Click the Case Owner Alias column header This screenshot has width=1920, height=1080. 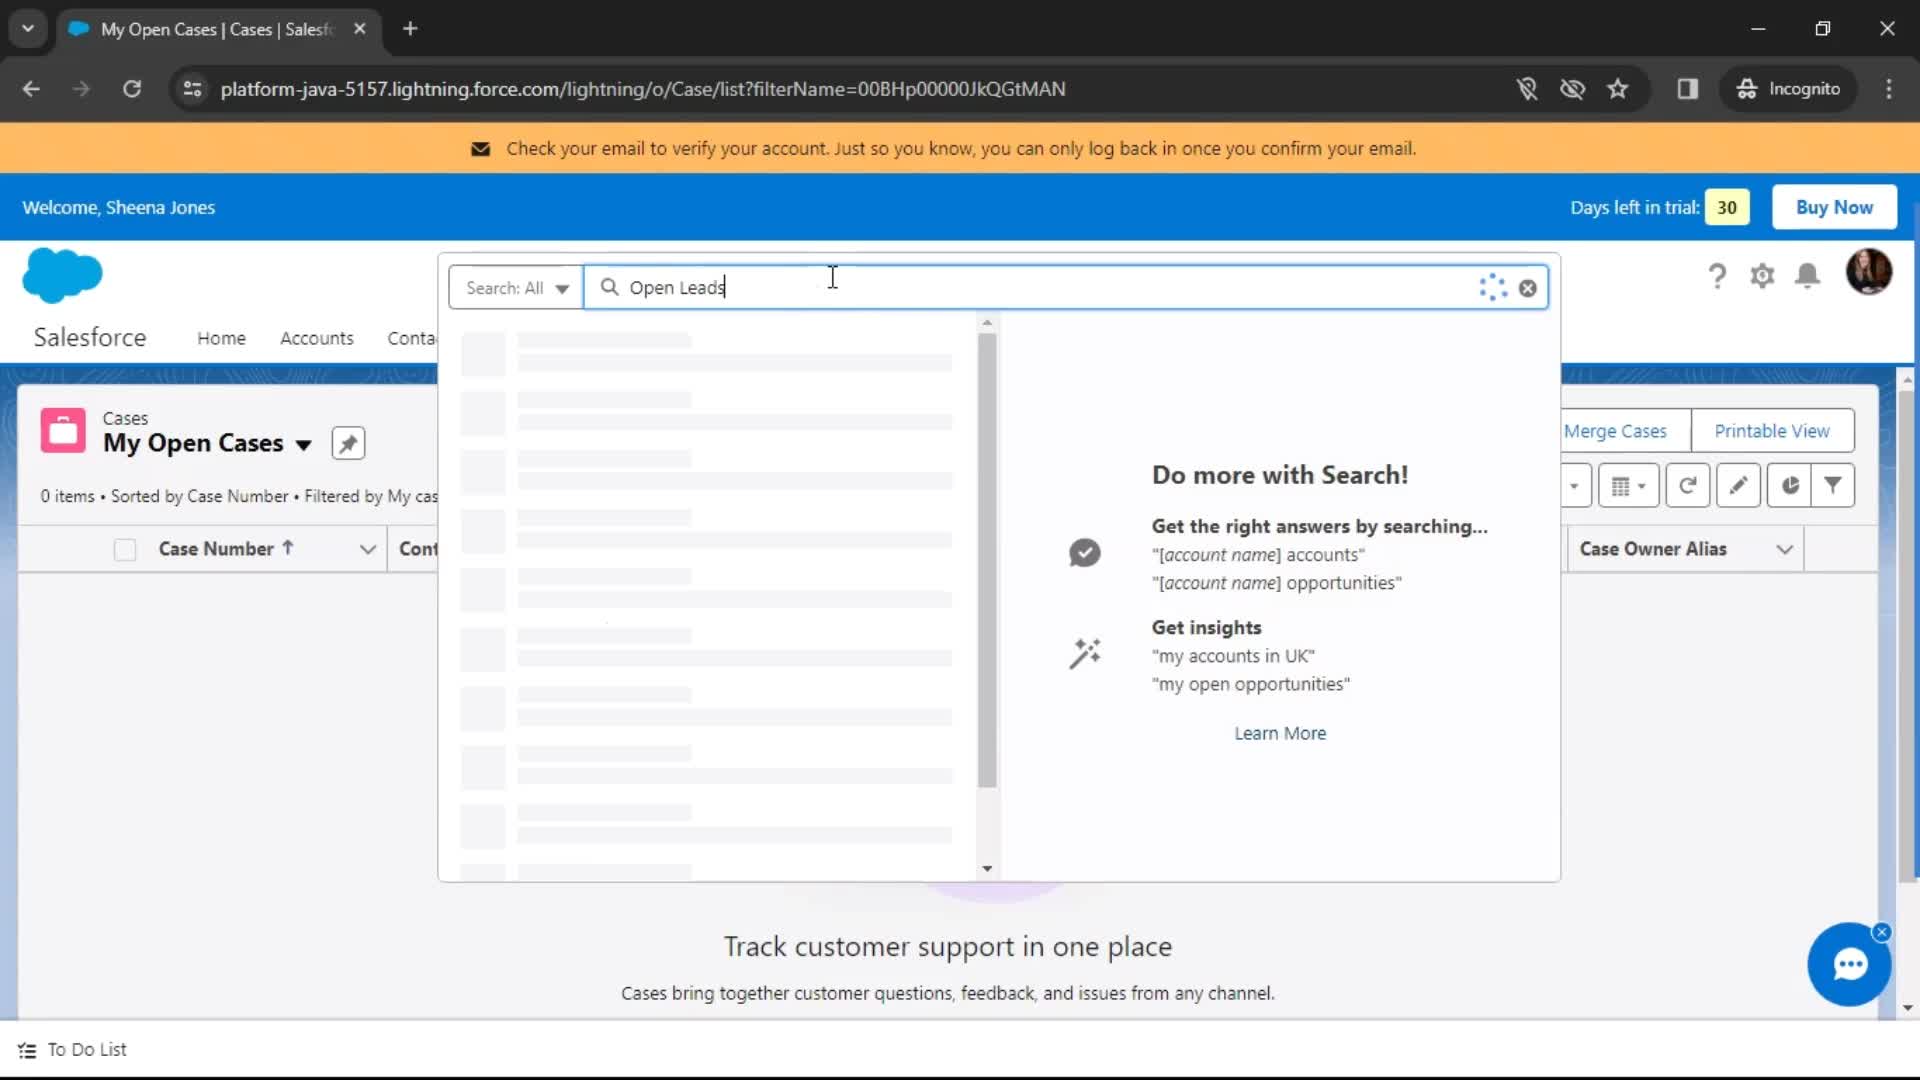pos(1653,549)
